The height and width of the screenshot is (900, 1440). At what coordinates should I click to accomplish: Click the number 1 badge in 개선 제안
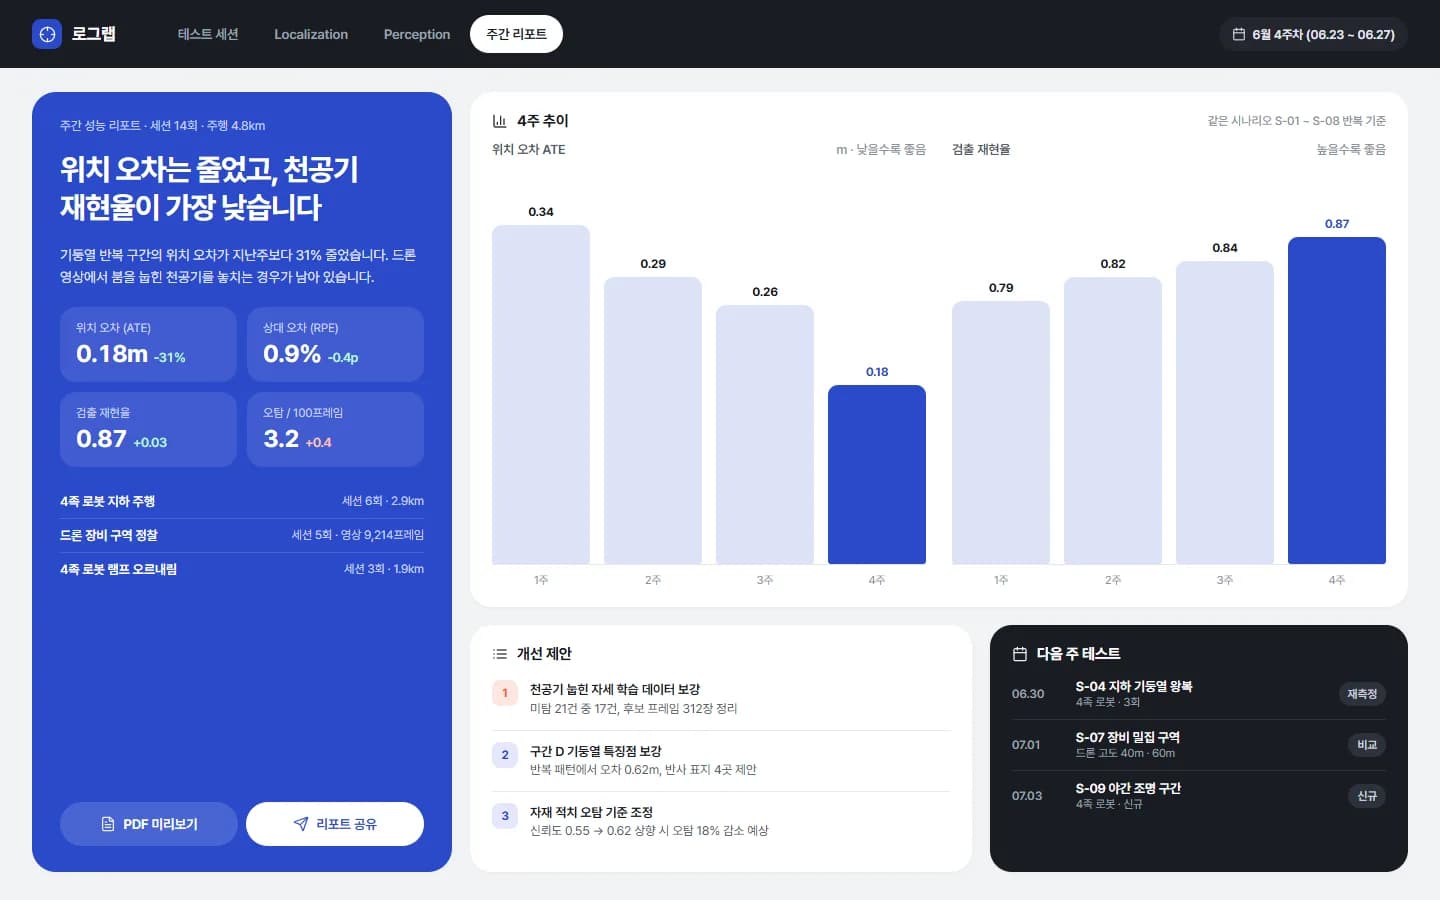coord(505,693)
